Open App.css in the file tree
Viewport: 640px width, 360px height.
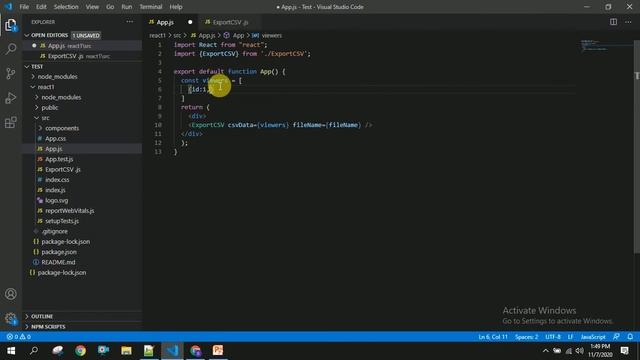pyautogui.click(x=55, y=138)
